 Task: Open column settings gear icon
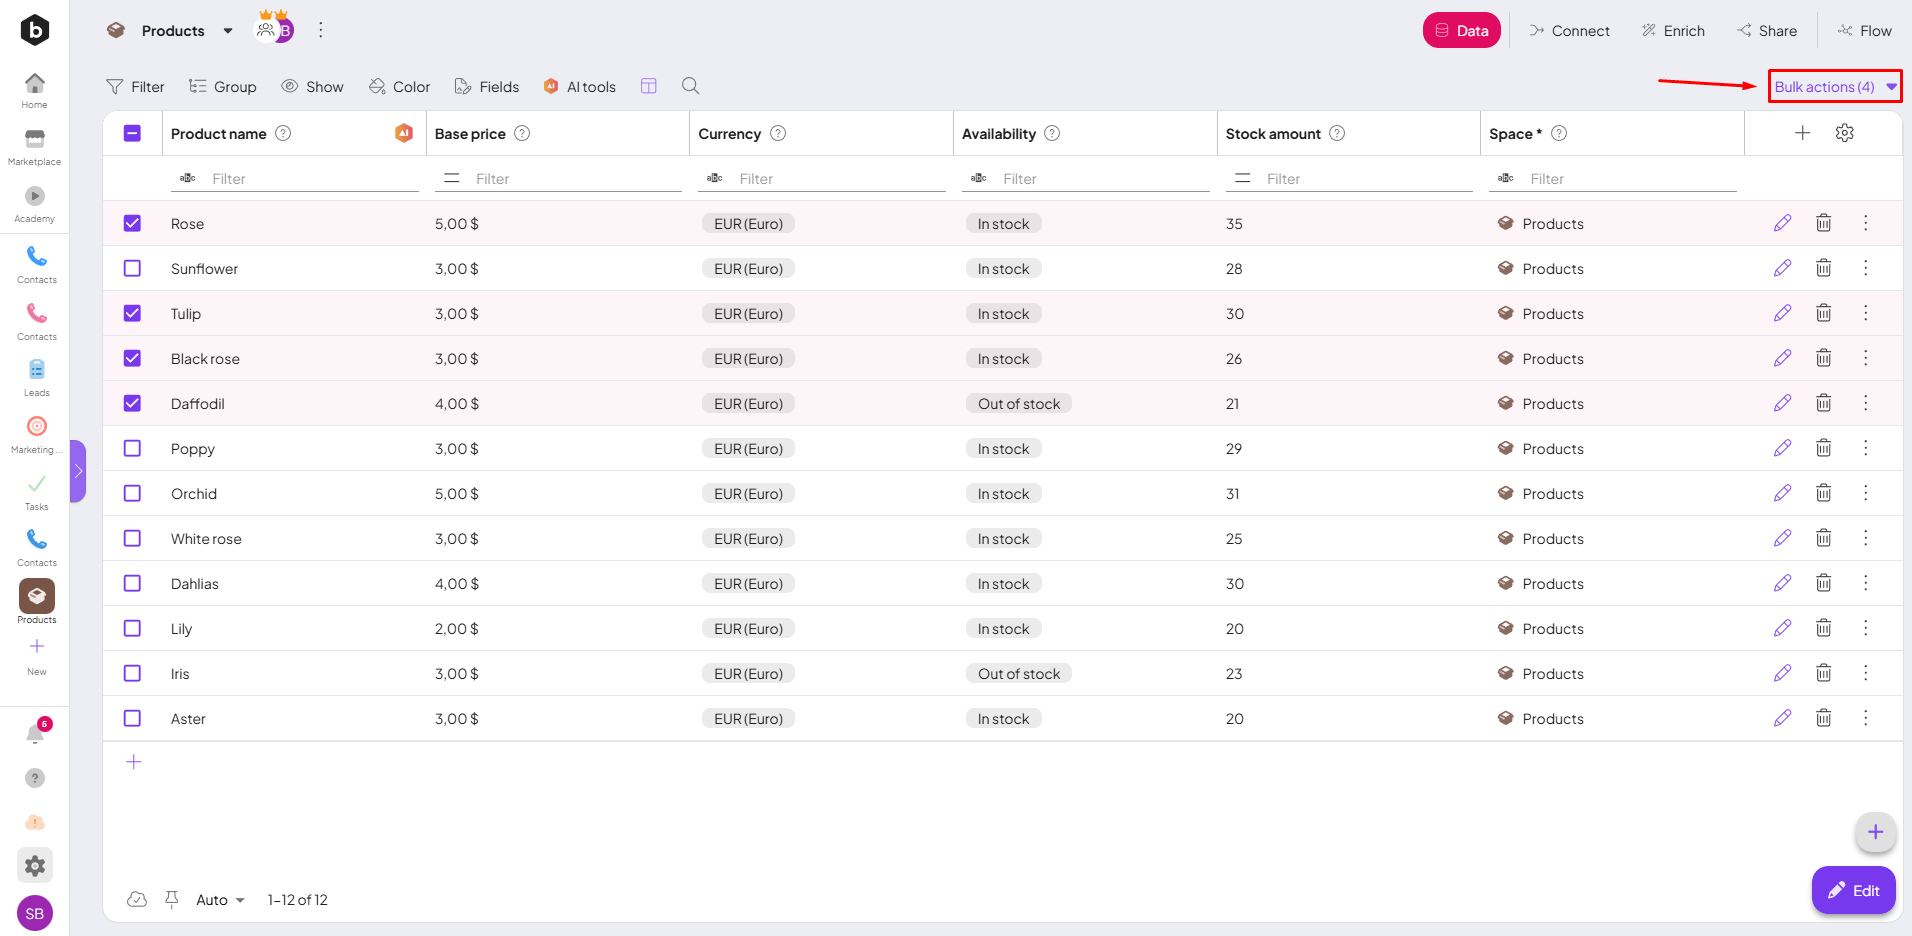pyautogui.click(x=1845, y=133)
